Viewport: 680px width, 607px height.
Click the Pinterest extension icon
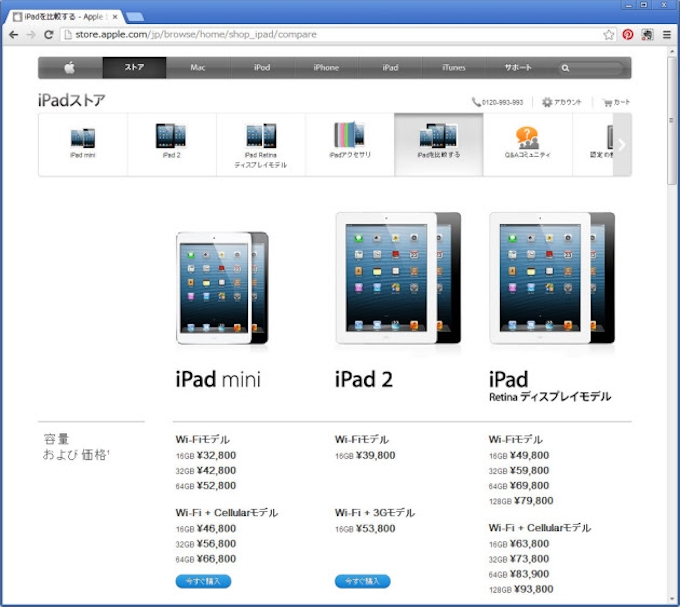628,34
